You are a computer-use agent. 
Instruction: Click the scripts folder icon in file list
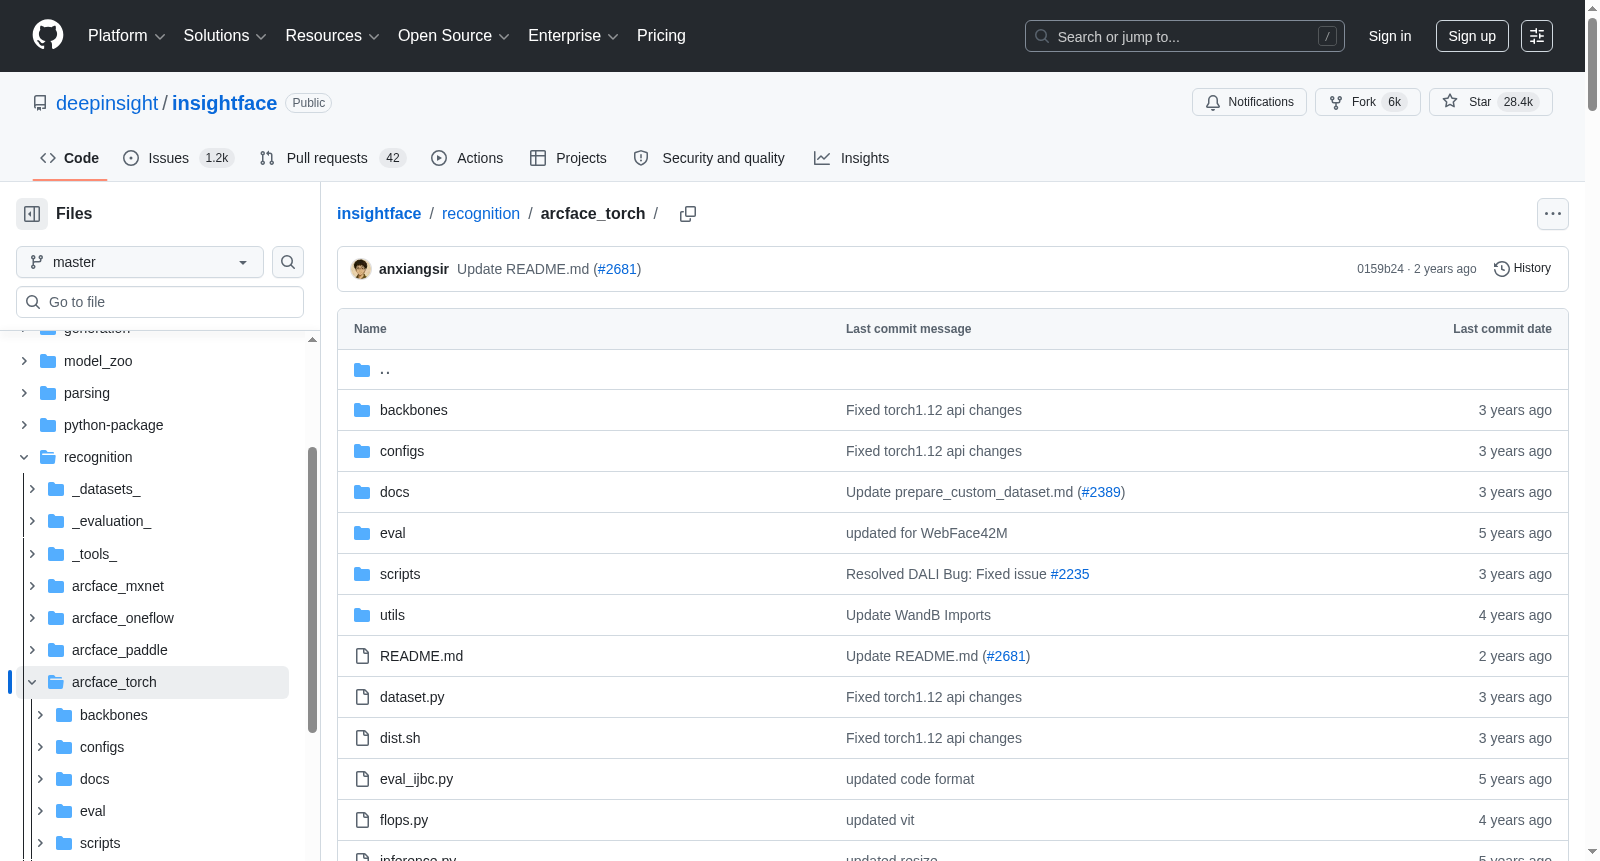pyautogui.click(x=362, y=574)
